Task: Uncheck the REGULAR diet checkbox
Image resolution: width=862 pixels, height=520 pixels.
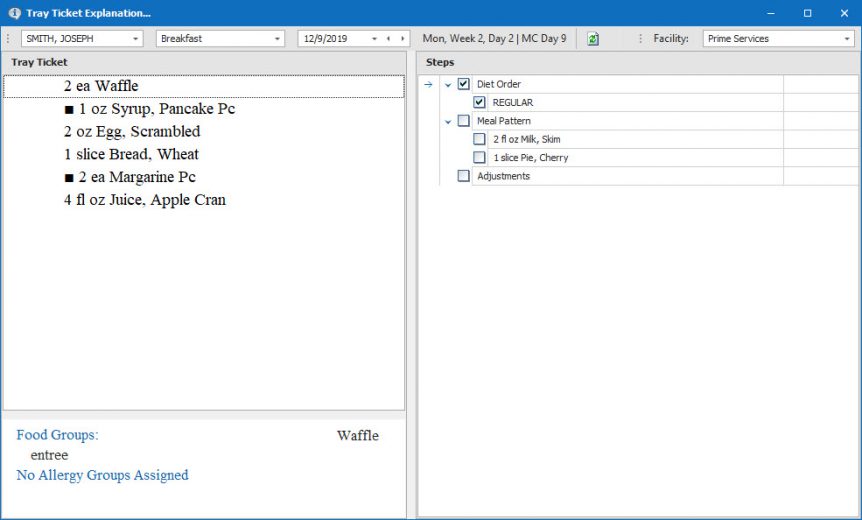Action: pos(479,102)
